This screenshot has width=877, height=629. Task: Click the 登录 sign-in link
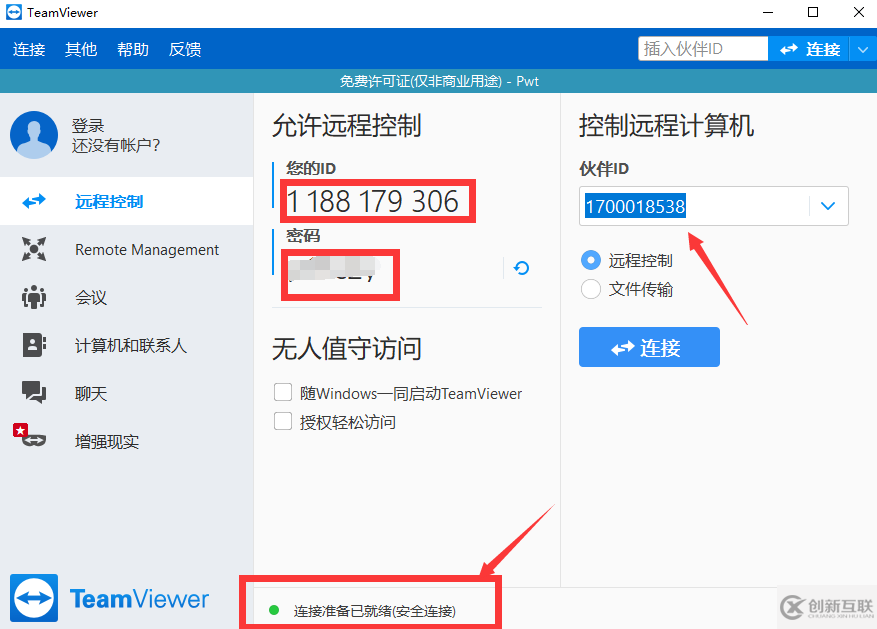(x=88, y=126)
